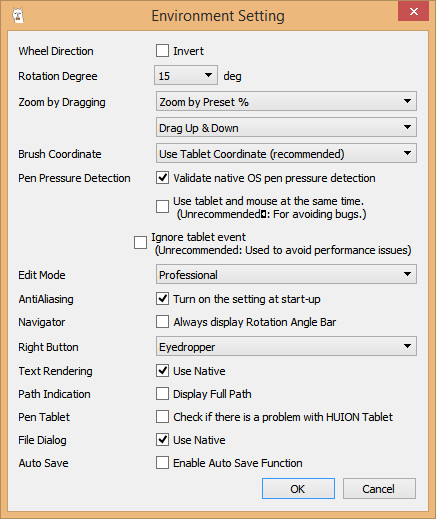Viewport: 436px width, 519px height.
Task: Click the Rotation Degree label
Action: [x=58, y=76]
